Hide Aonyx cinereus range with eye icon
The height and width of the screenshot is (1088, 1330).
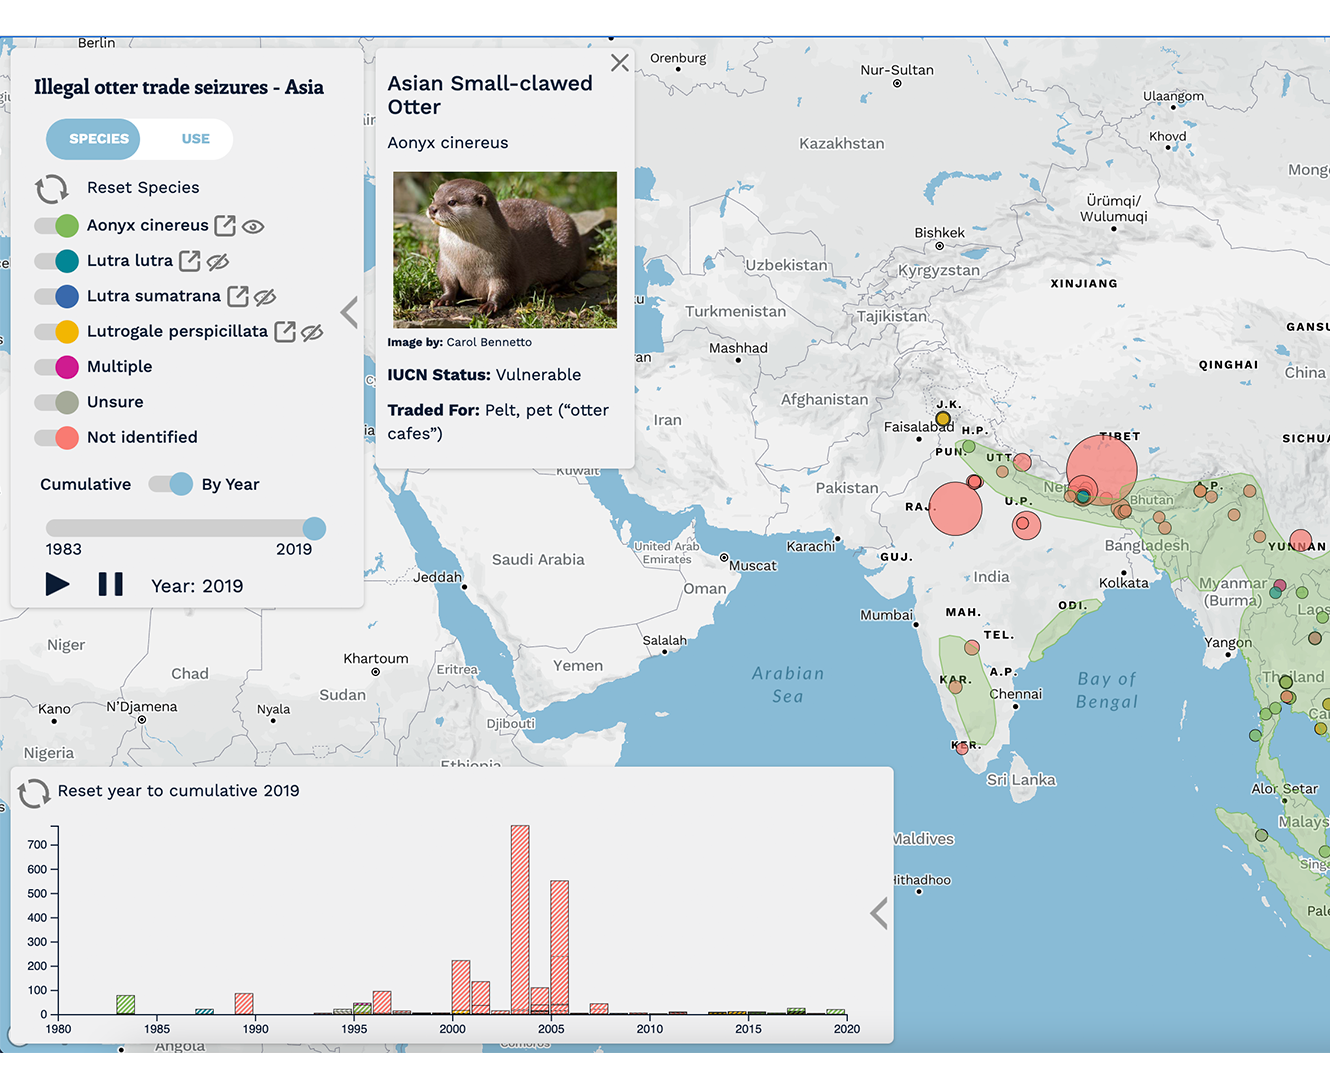click(x=254, y=227)
